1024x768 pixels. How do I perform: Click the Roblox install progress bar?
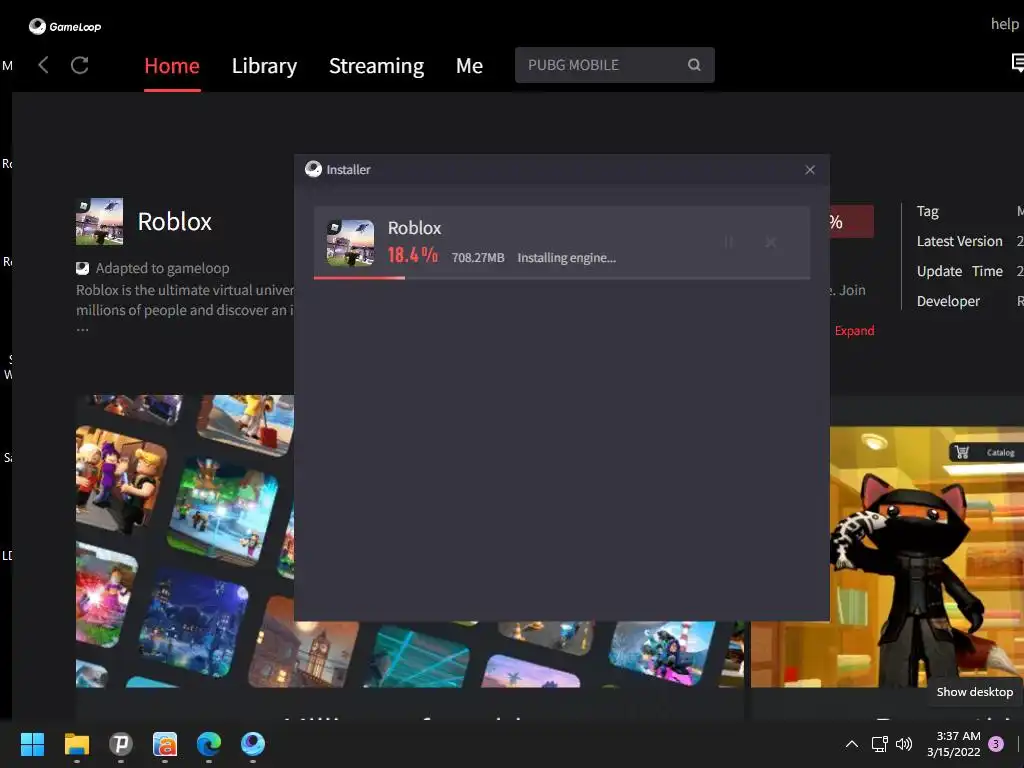point(562,278)
